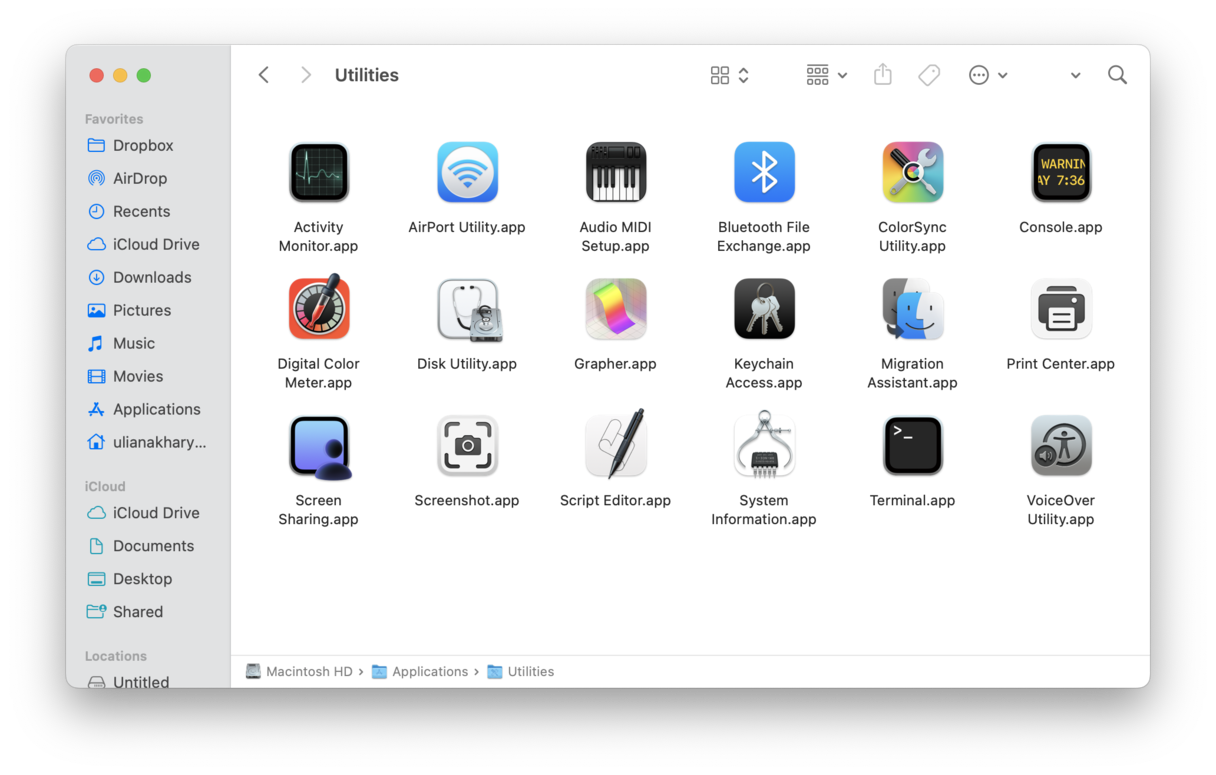Select the Terminal app icon

tap(912, 446)
